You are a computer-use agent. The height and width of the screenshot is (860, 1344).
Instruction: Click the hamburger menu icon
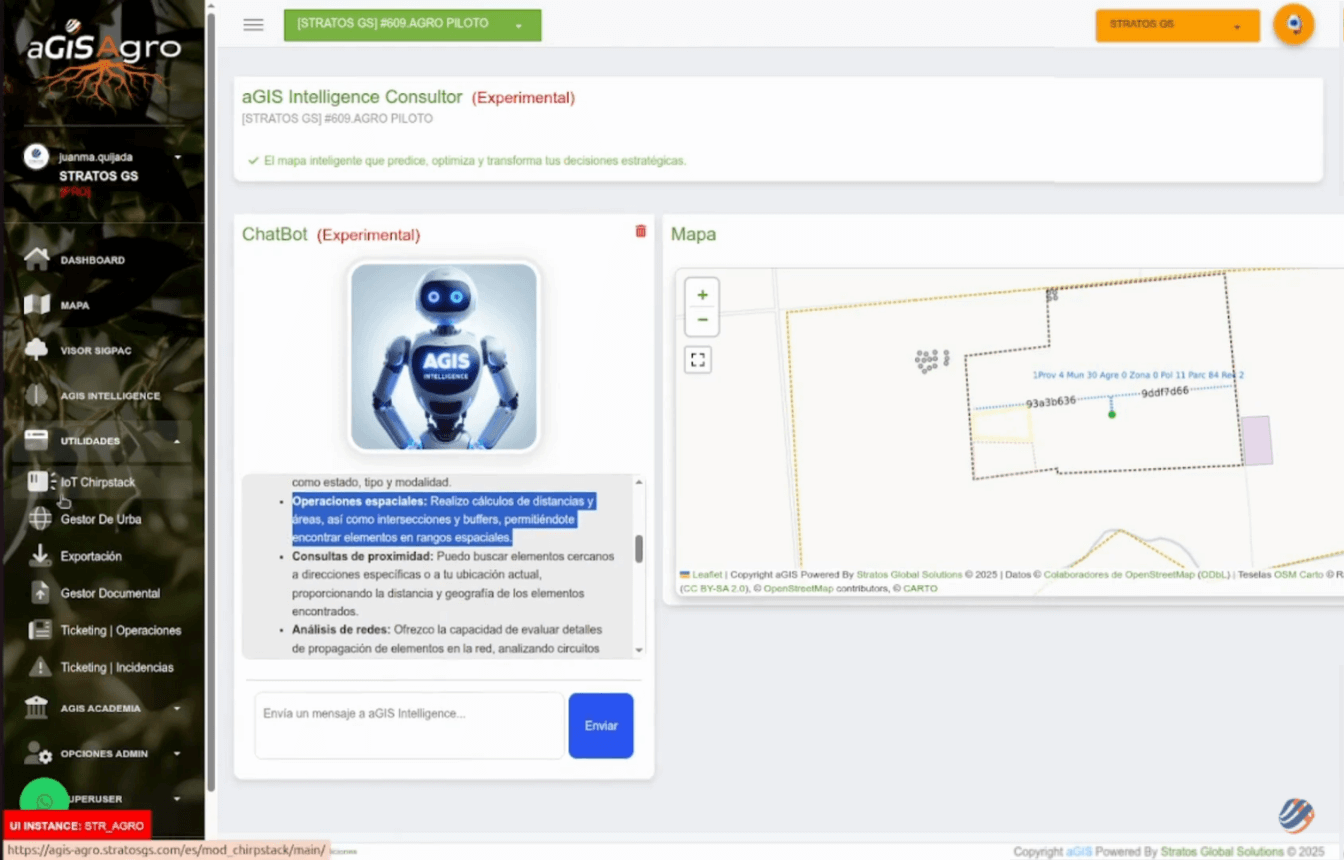coord(253,25)
